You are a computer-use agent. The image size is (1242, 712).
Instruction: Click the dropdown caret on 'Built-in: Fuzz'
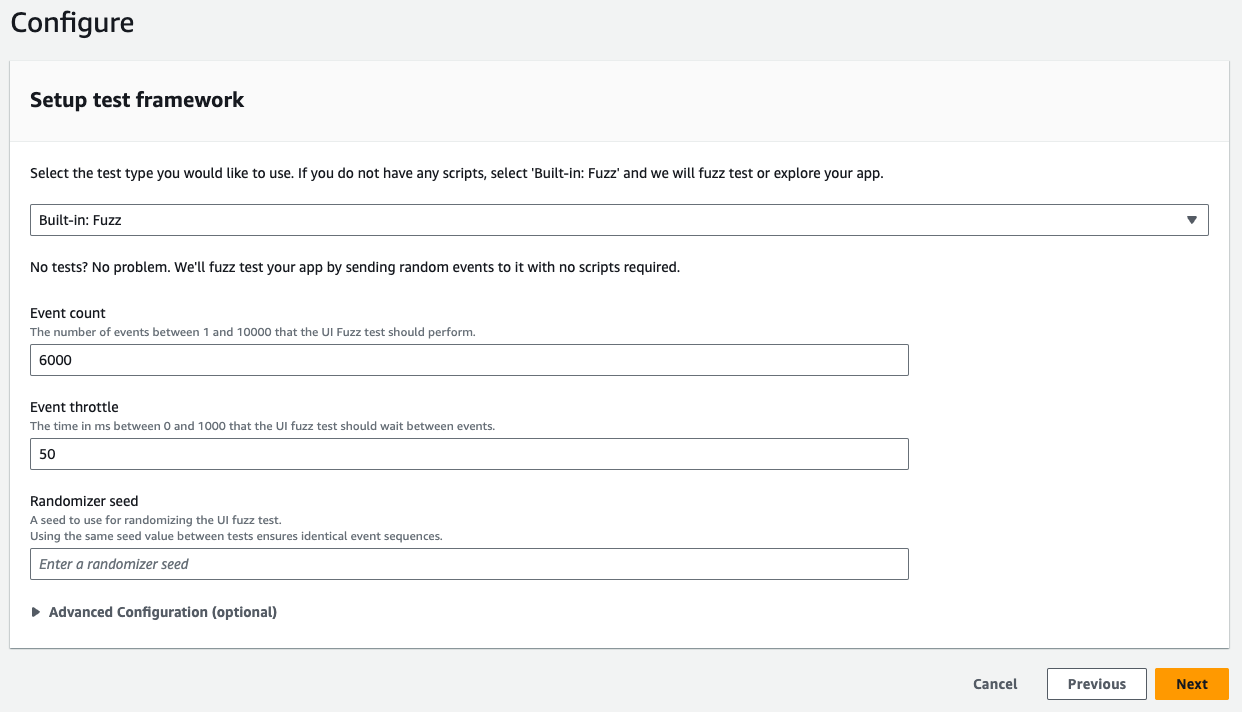click(x=1194, y=219)
